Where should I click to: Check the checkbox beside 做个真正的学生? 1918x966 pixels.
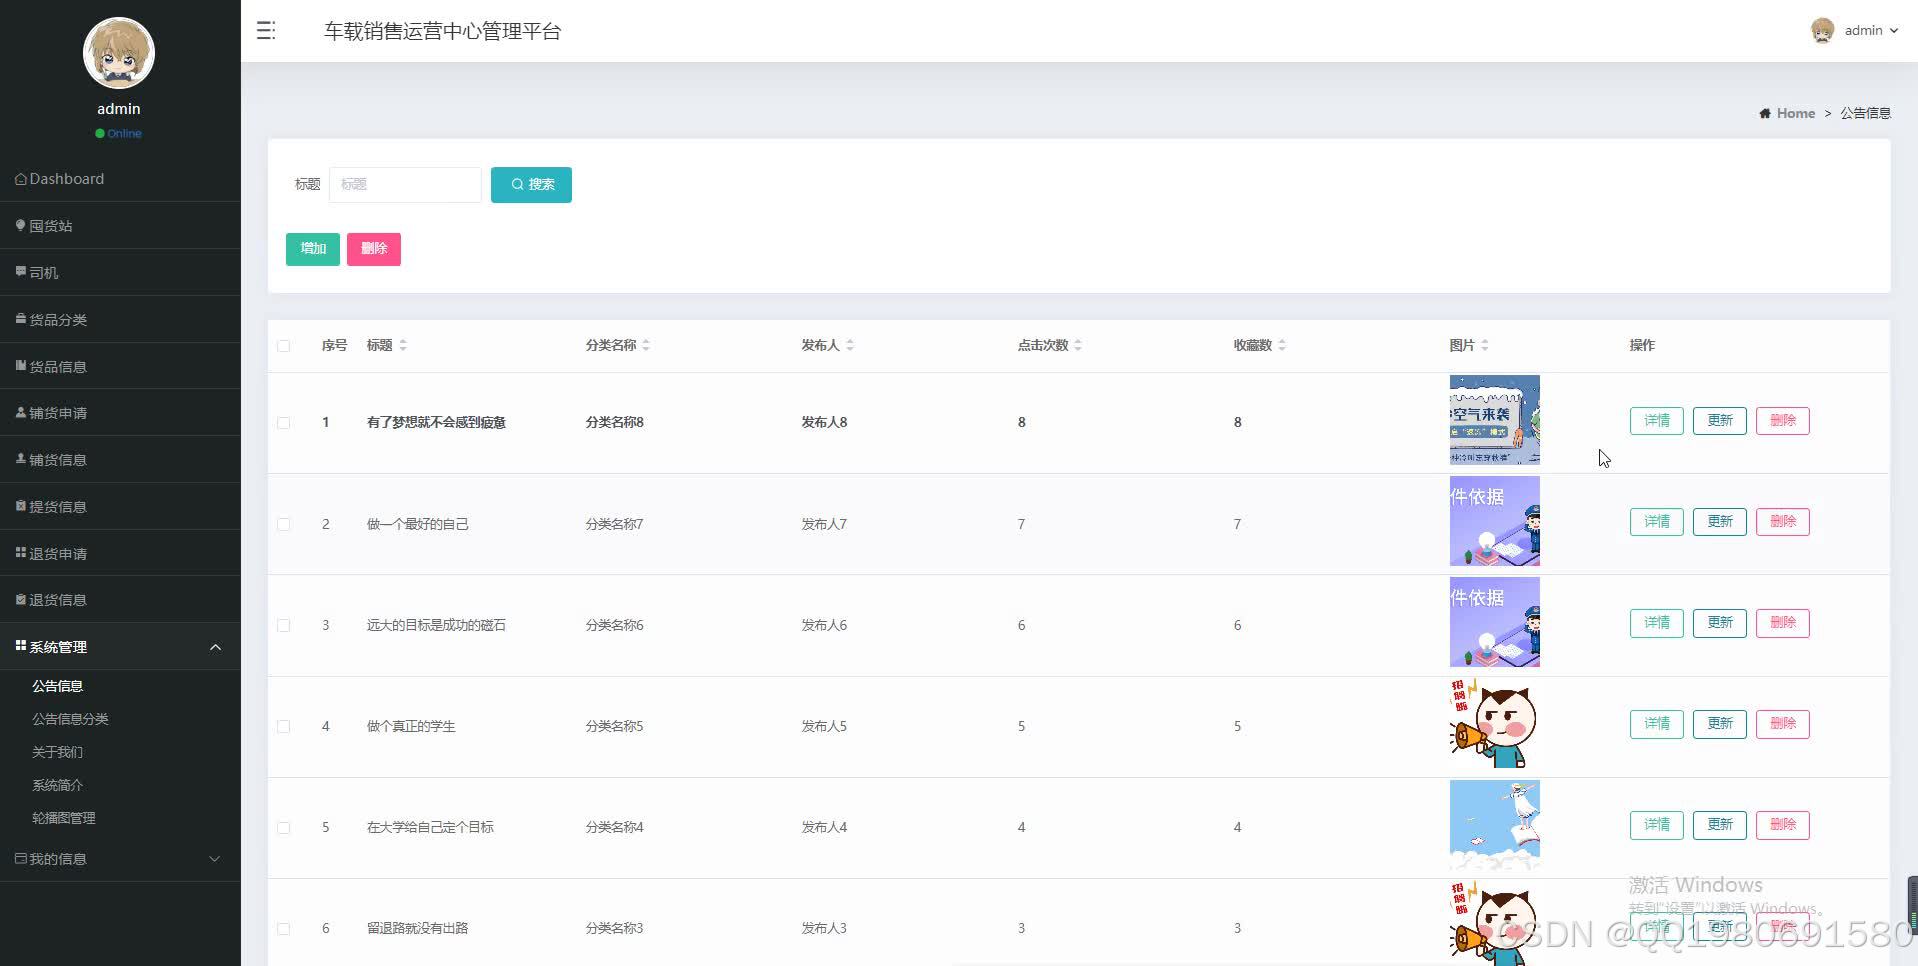tap(284, 727)
